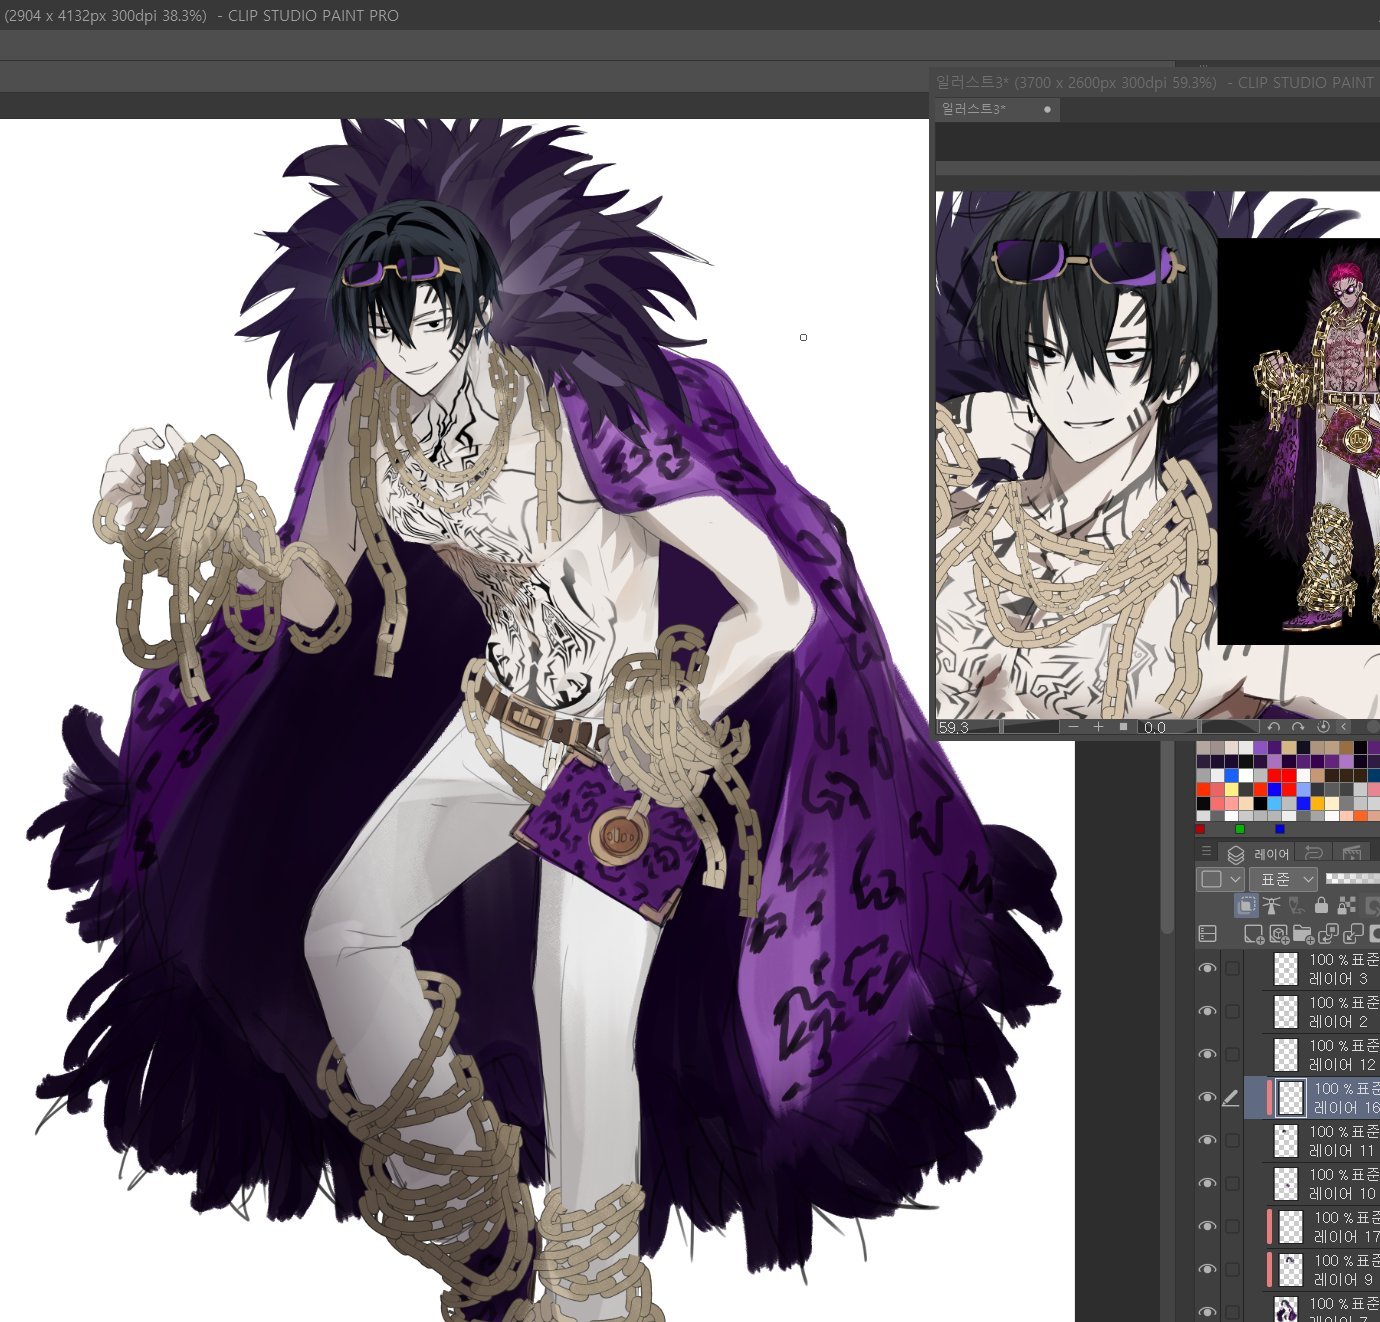
Task: Adjust the rotation slider beside 0.0
Action: [1230, 727]
